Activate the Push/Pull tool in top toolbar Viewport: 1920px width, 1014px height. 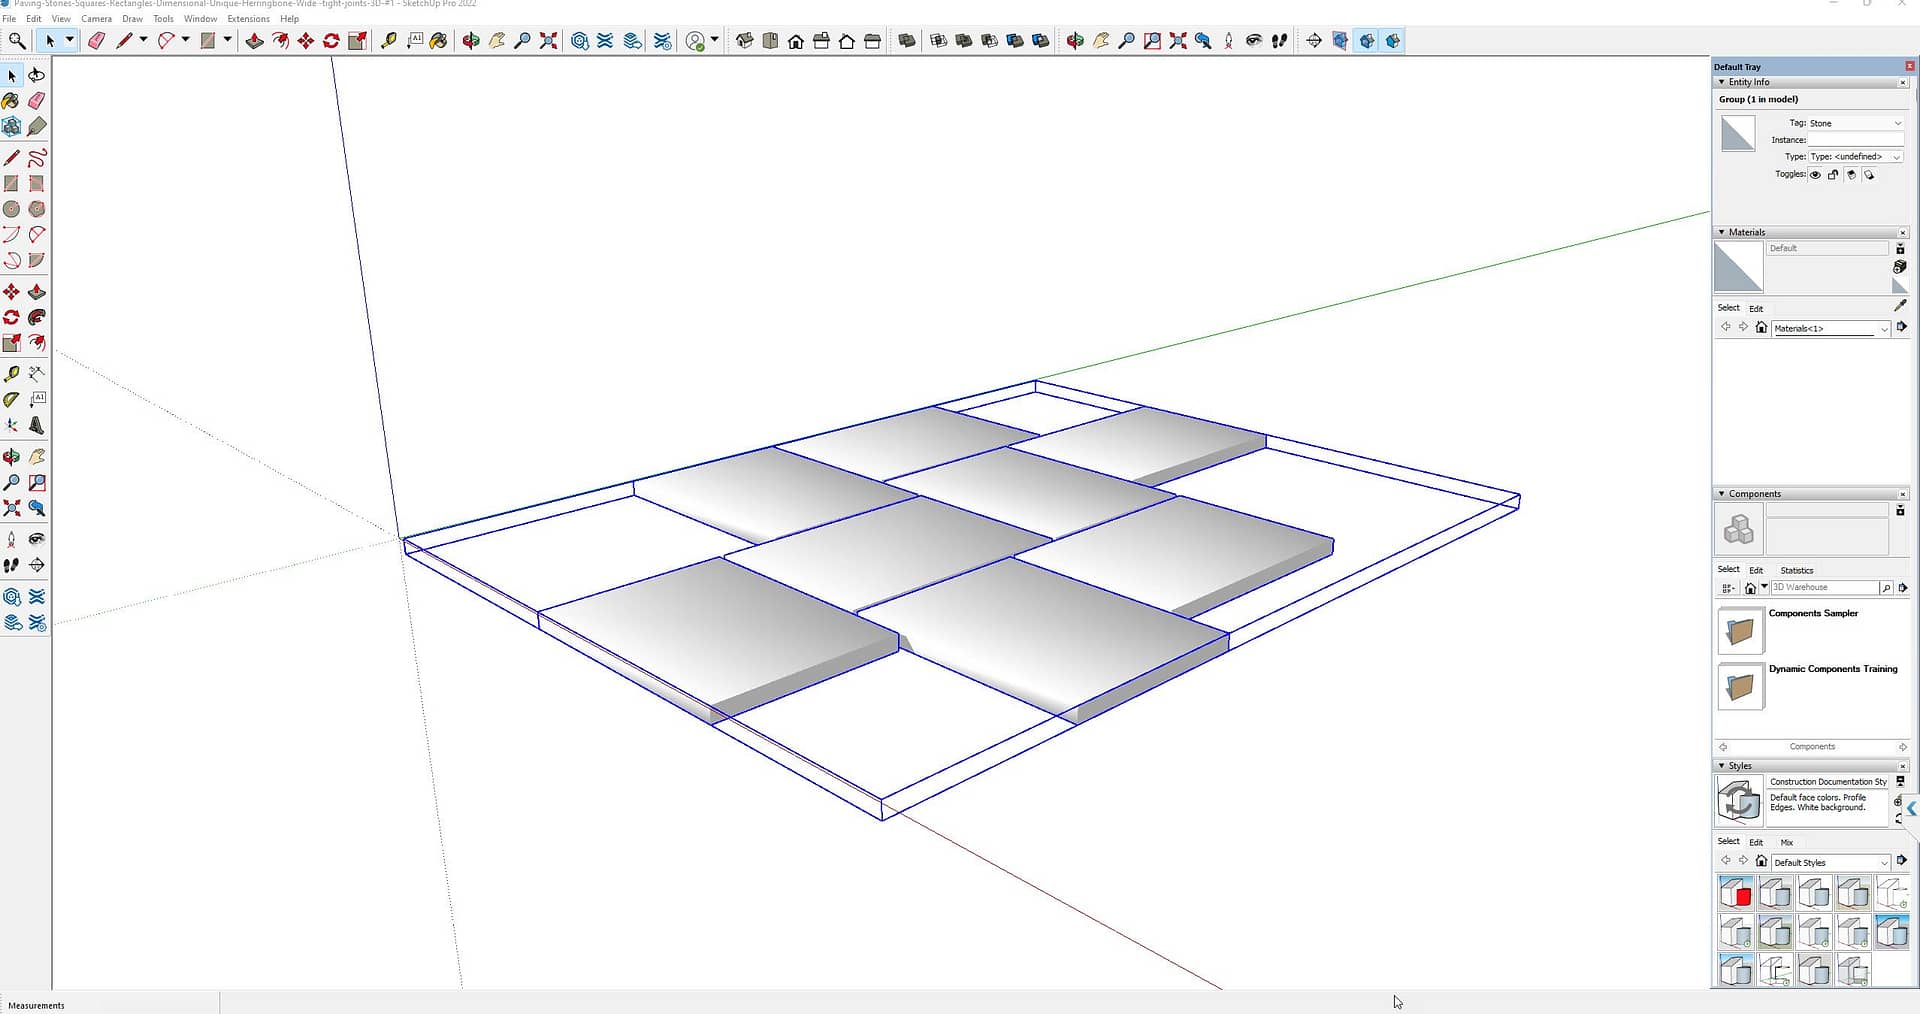click(254, 41)
